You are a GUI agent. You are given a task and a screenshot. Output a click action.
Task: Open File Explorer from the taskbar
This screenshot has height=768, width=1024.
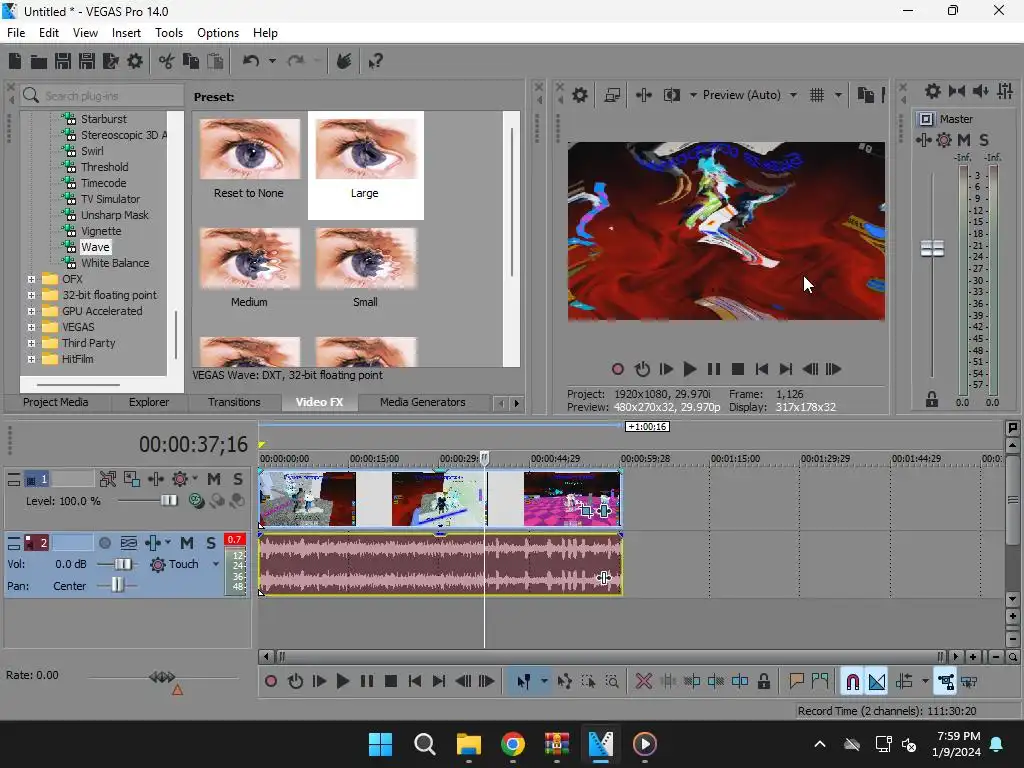pyautogui.click(x=468, y=744)
